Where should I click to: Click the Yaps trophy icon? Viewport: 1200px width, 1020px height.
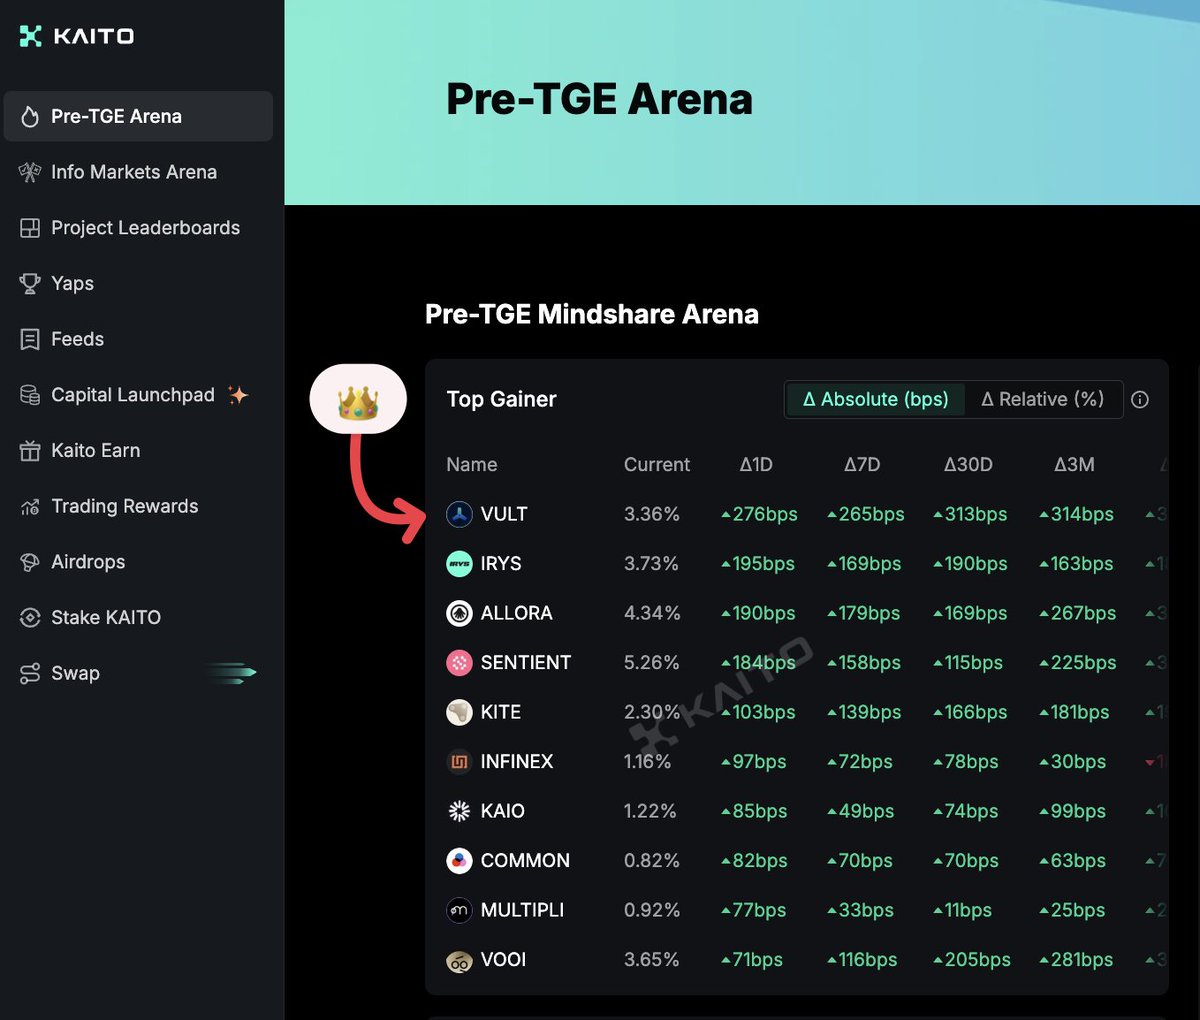click(30, 284)
